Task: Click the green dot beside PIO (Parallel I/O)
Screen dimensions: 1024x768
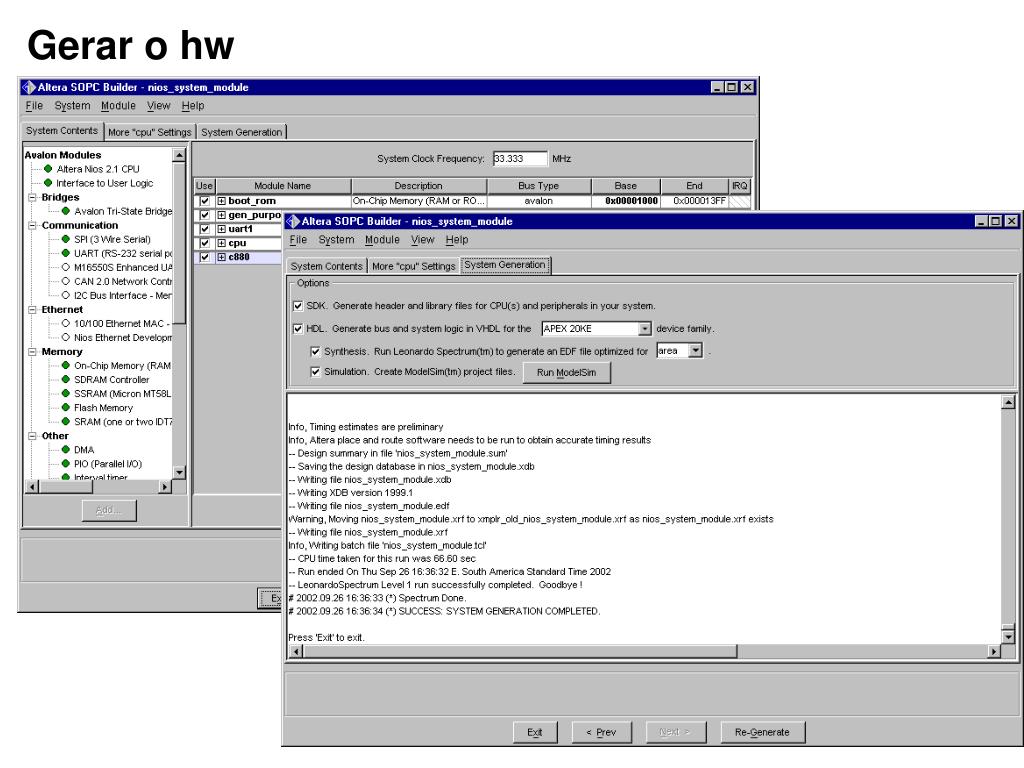Action: (x=65, y=464)
